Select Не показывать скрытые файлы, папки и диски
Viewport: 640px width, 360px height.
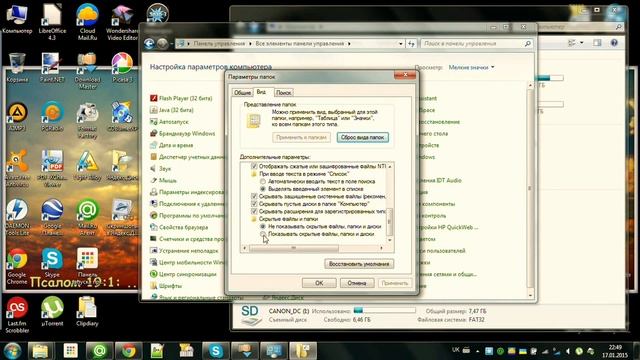click(x=263, y=226)
